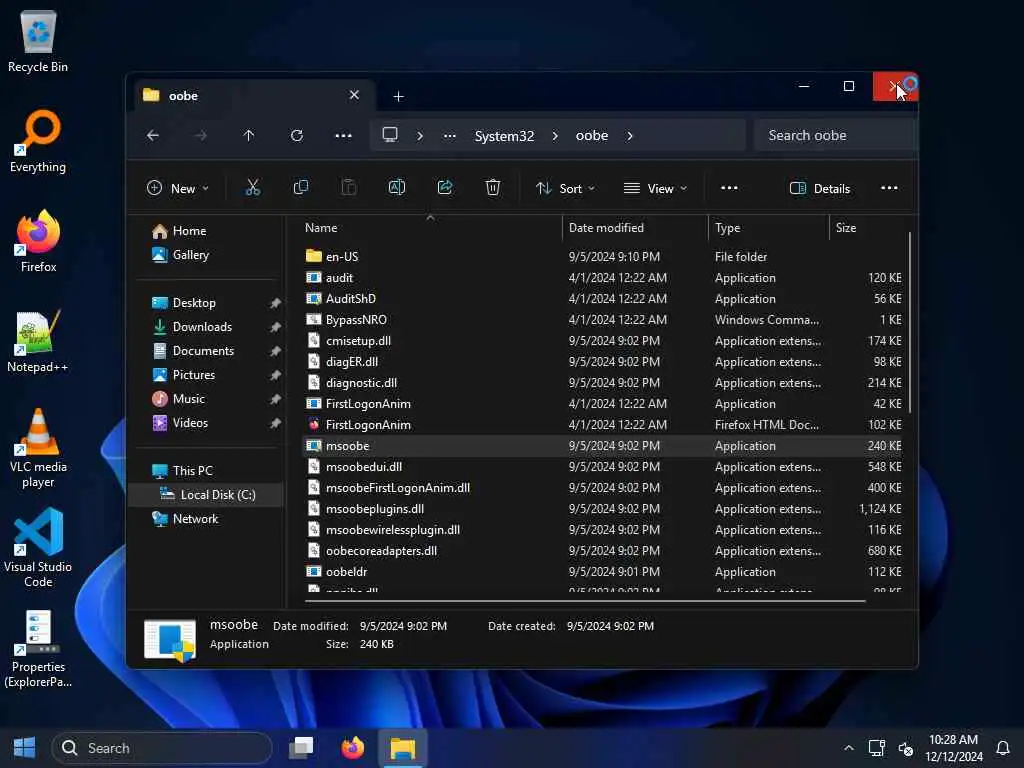Click File Explorer taskbar icon
The width and height of the screenshot is (1024, 768).
click(x=403, y=748)
